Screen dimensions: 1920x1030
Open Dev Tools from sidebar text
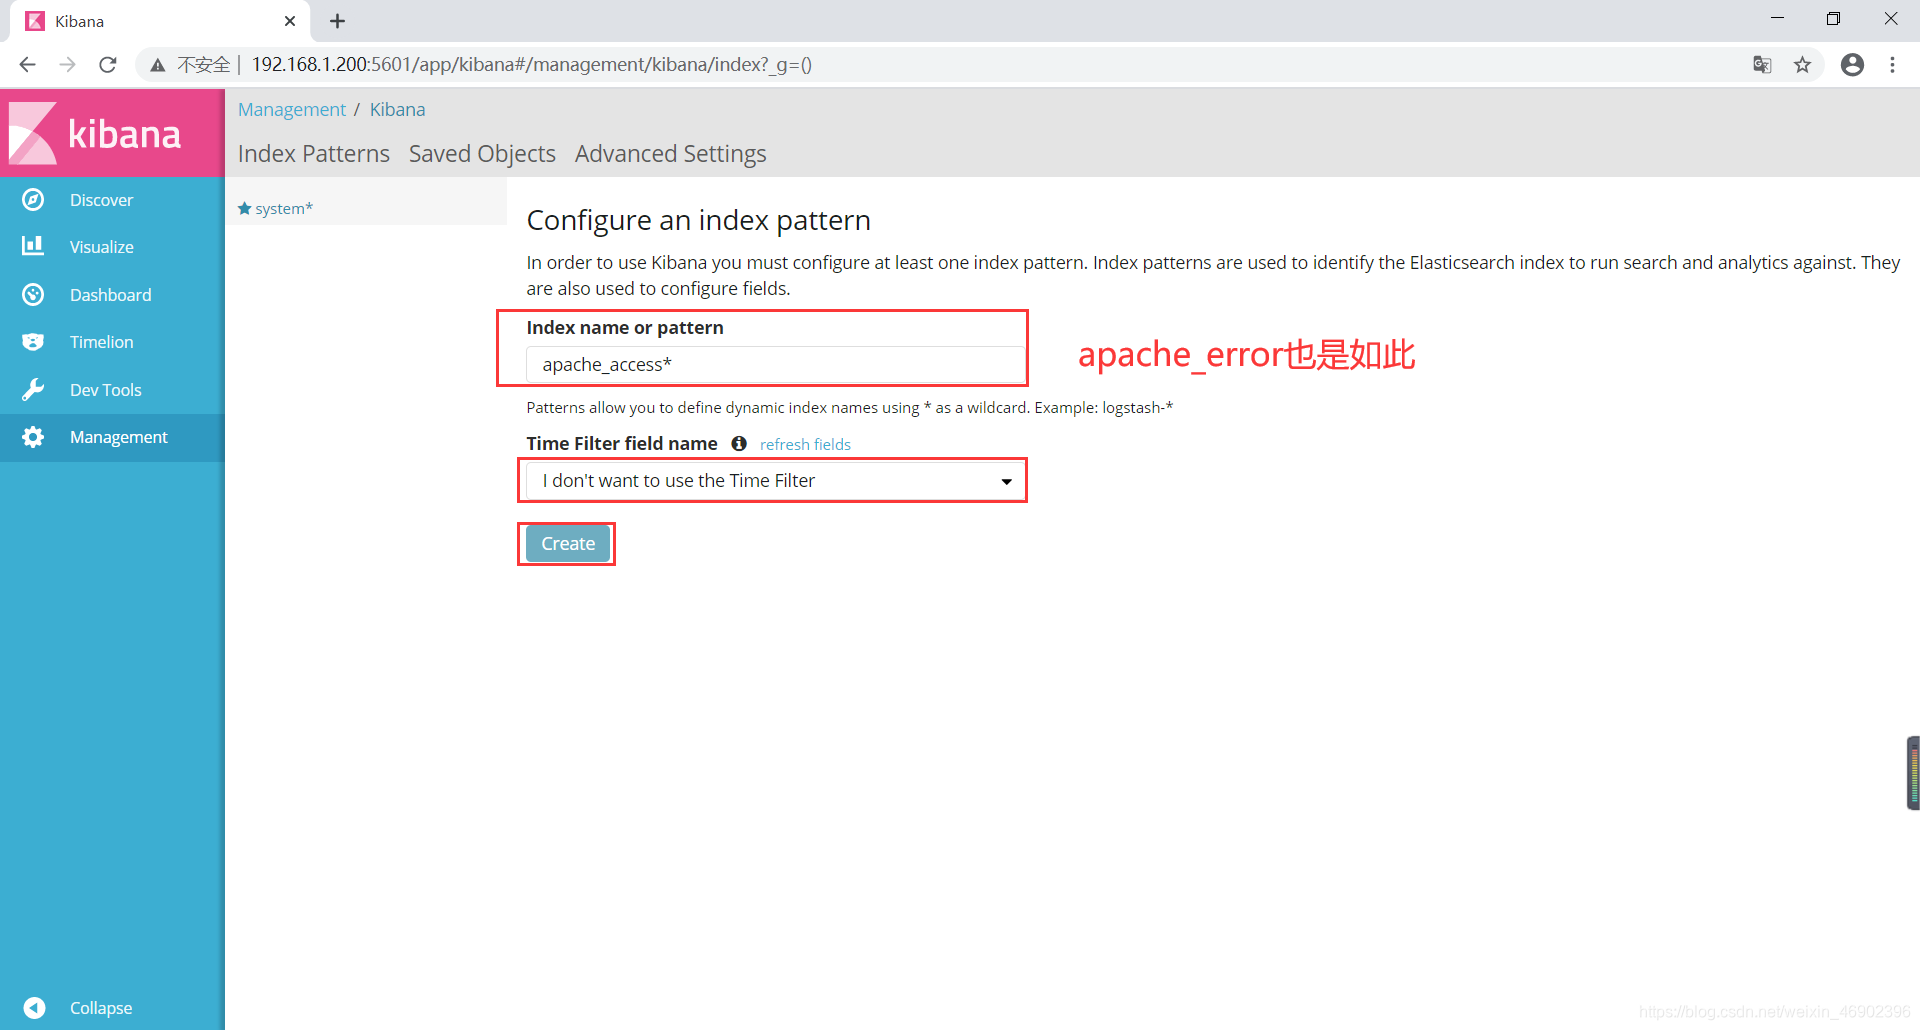click(x=106, y=390)
